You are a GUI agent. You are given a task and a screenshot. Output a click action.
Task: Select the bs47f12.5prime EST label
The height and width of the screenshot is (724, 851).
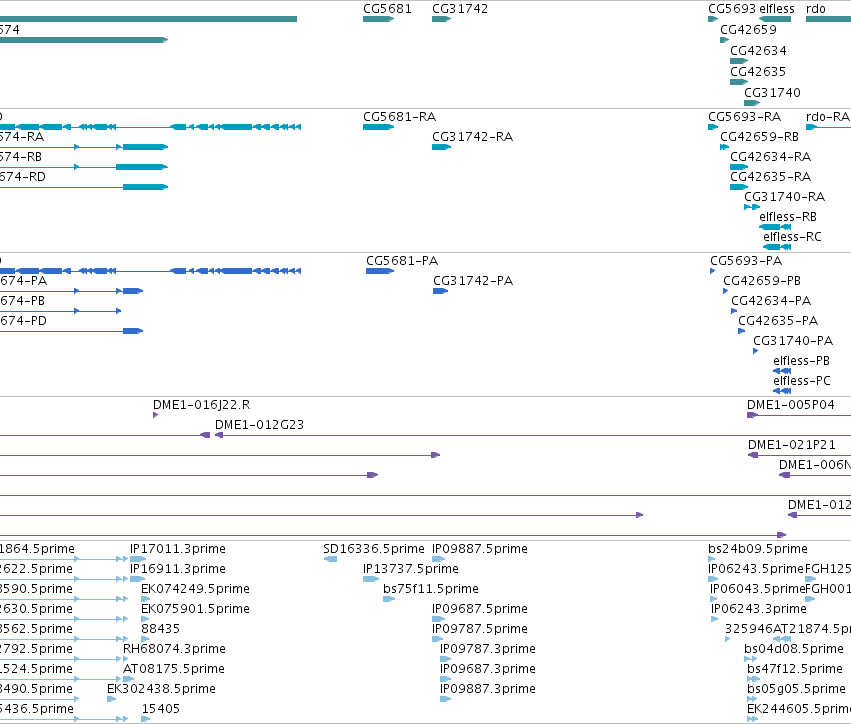coord(795,669)
